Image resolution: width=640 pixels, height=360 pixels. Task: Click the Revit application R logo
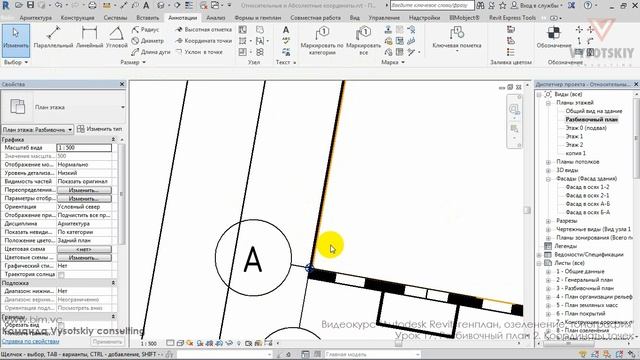6,6
